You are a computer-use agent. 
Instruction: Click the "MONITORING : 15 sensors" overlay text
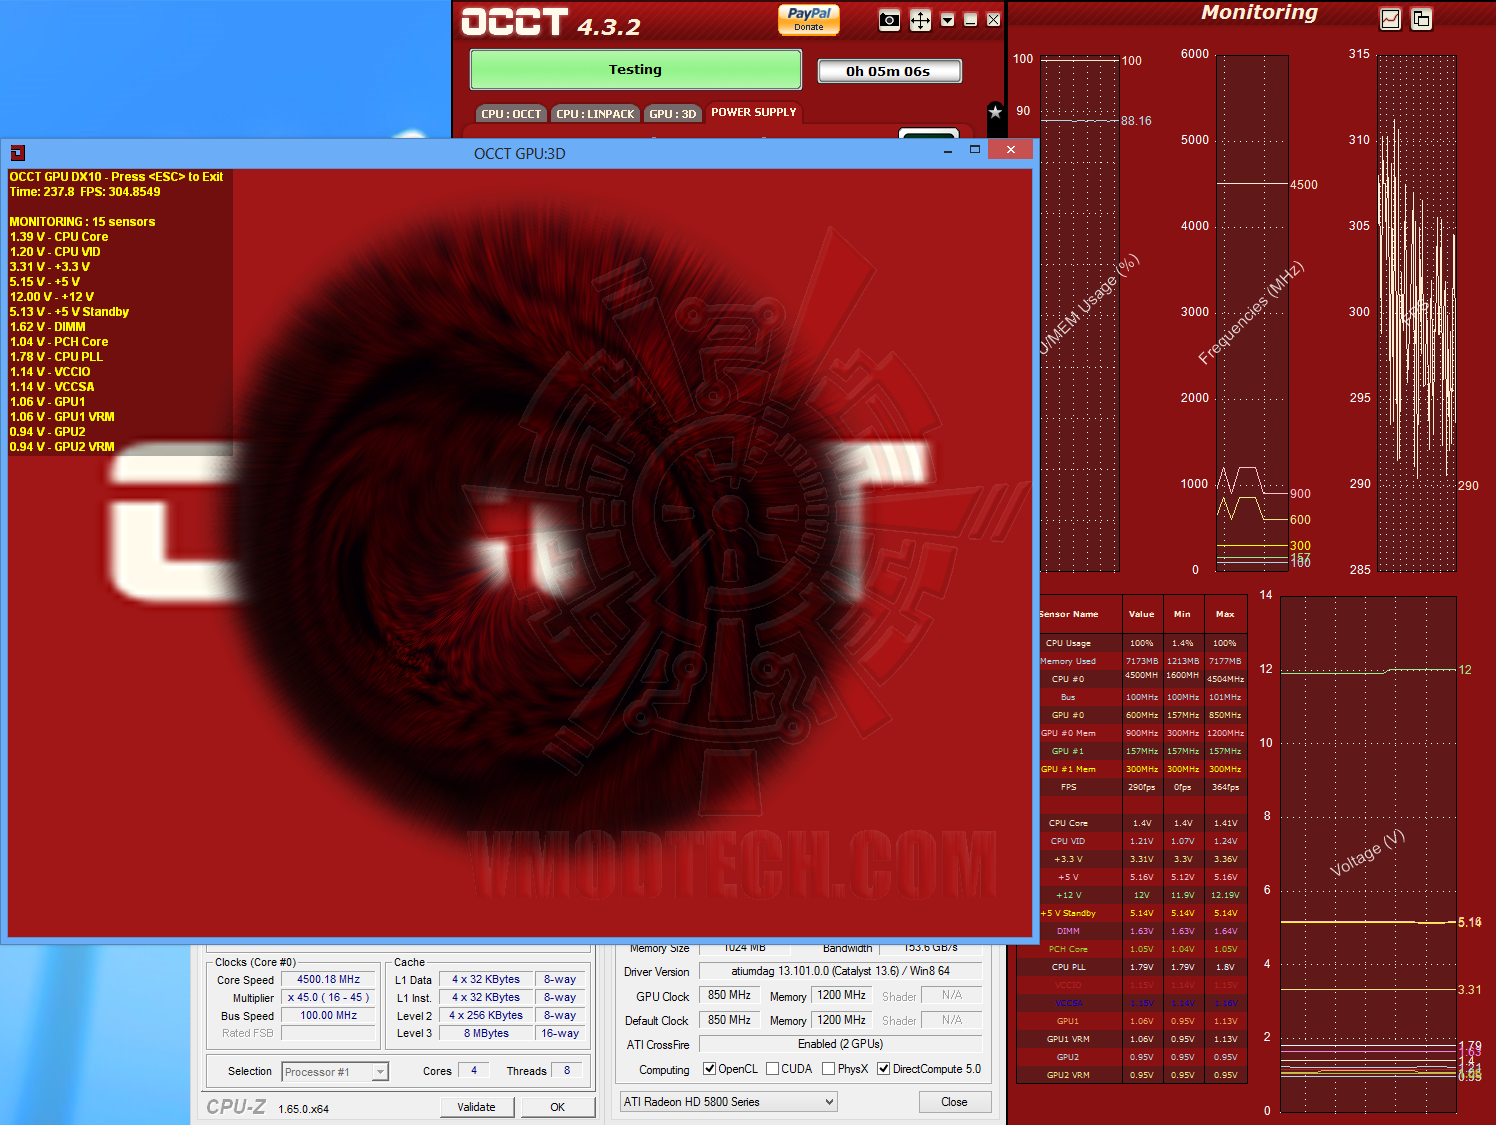click(82, 222)
